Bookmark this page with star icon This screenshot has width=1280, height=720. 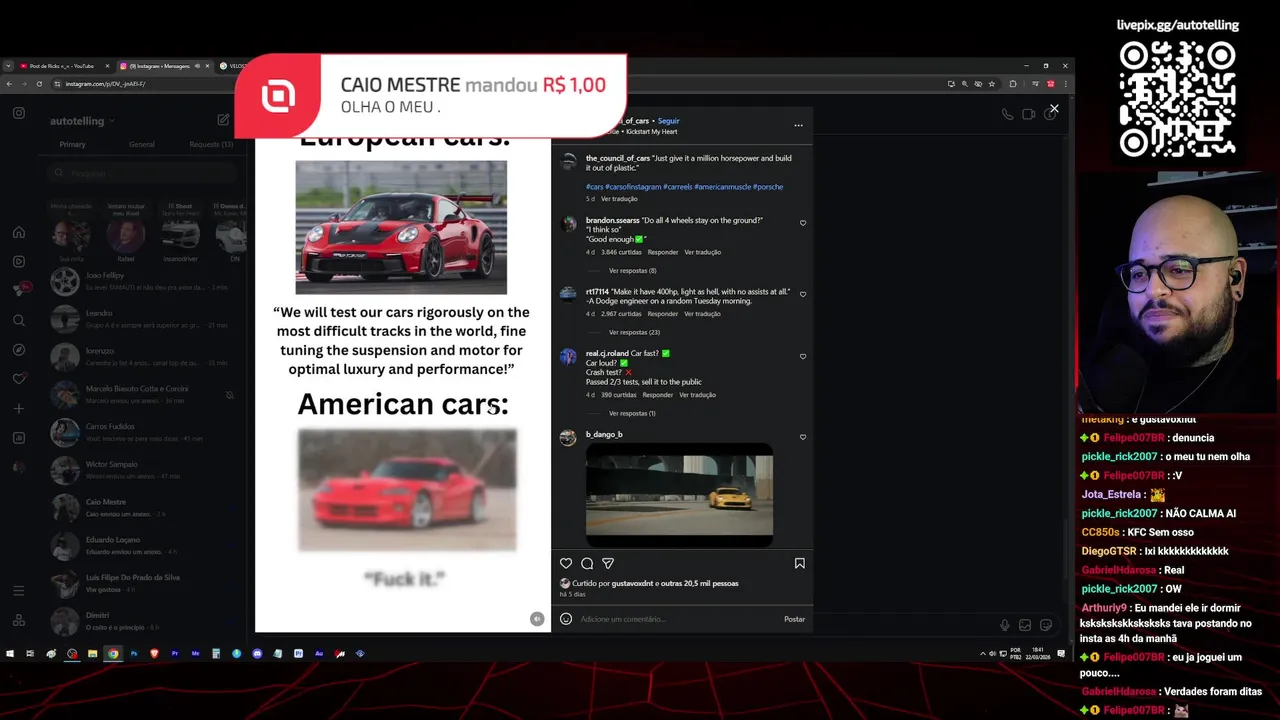994,84
